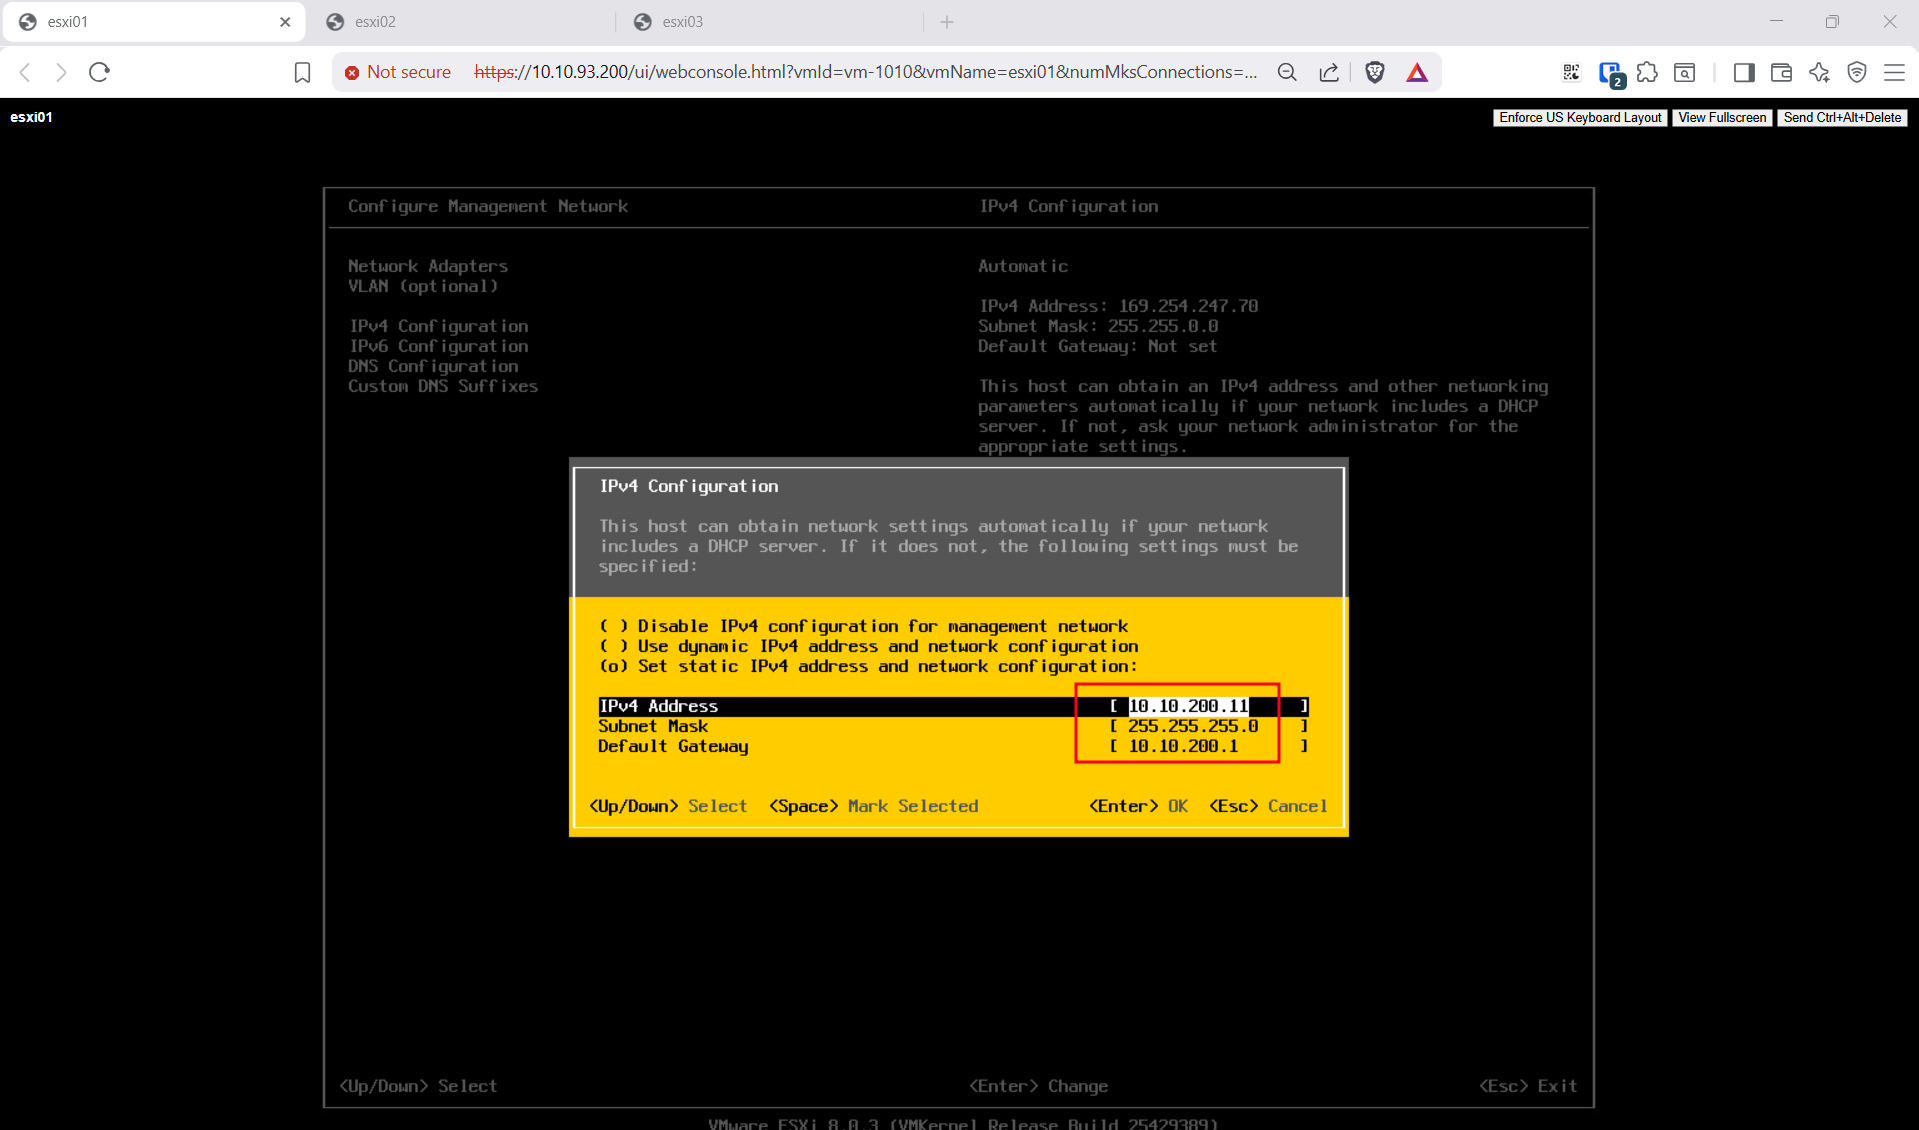Select Set static IPv4 address option

pos(868,666)
